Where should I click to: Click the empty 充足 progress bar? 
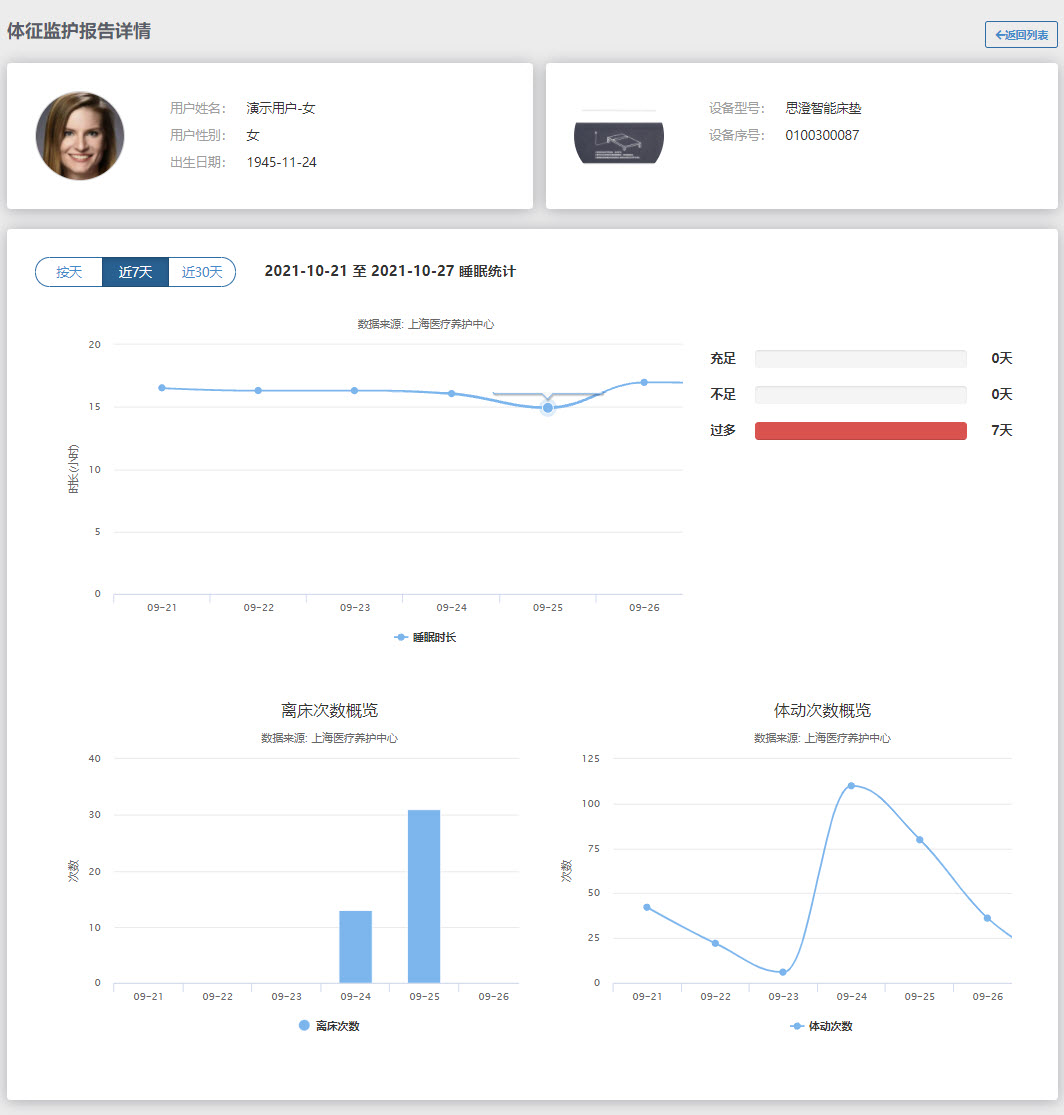[x=860, y=359]
